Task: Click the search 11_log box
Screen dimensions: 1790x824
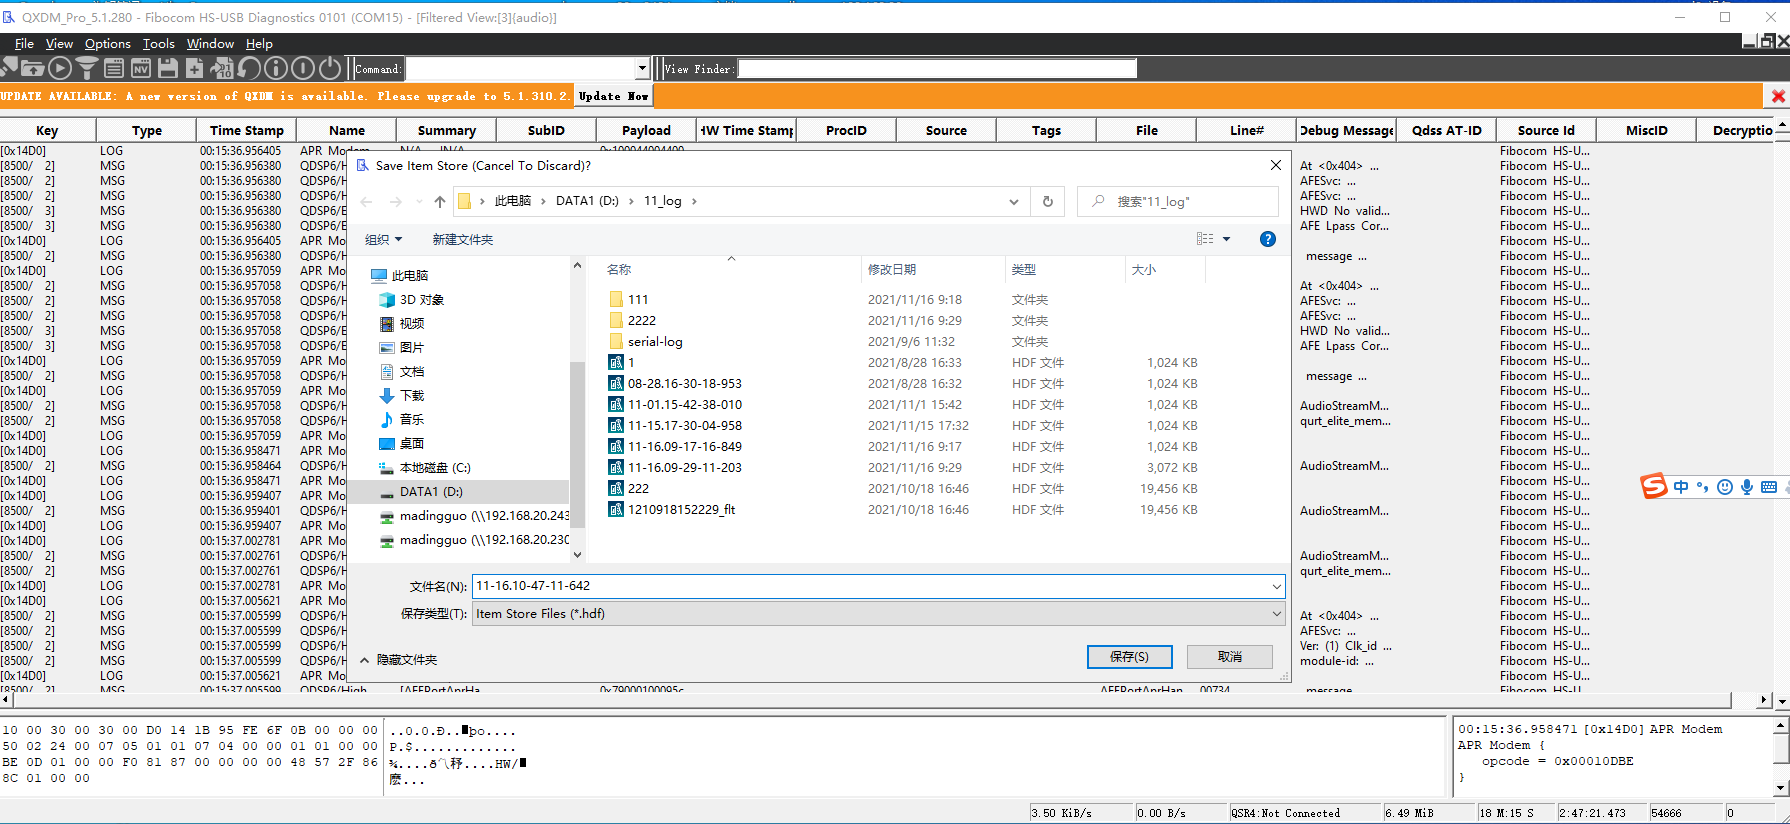Action: (x=1178, y=201)
